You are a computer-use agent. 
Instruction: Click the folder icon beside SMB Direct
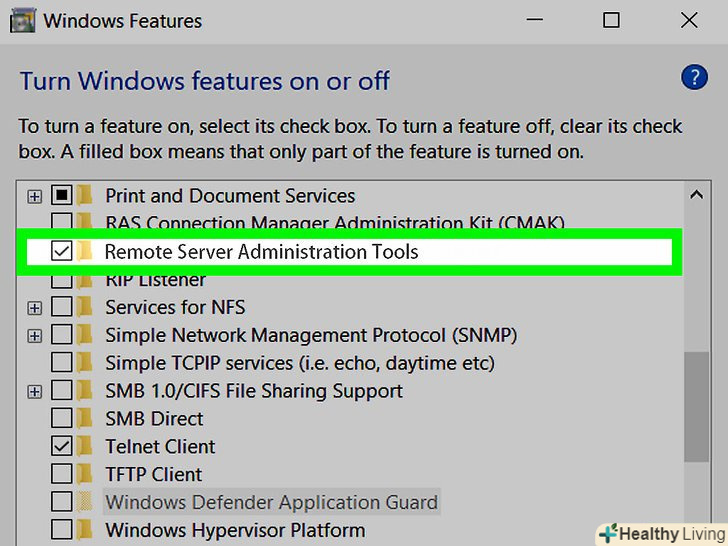coord(86,418)
